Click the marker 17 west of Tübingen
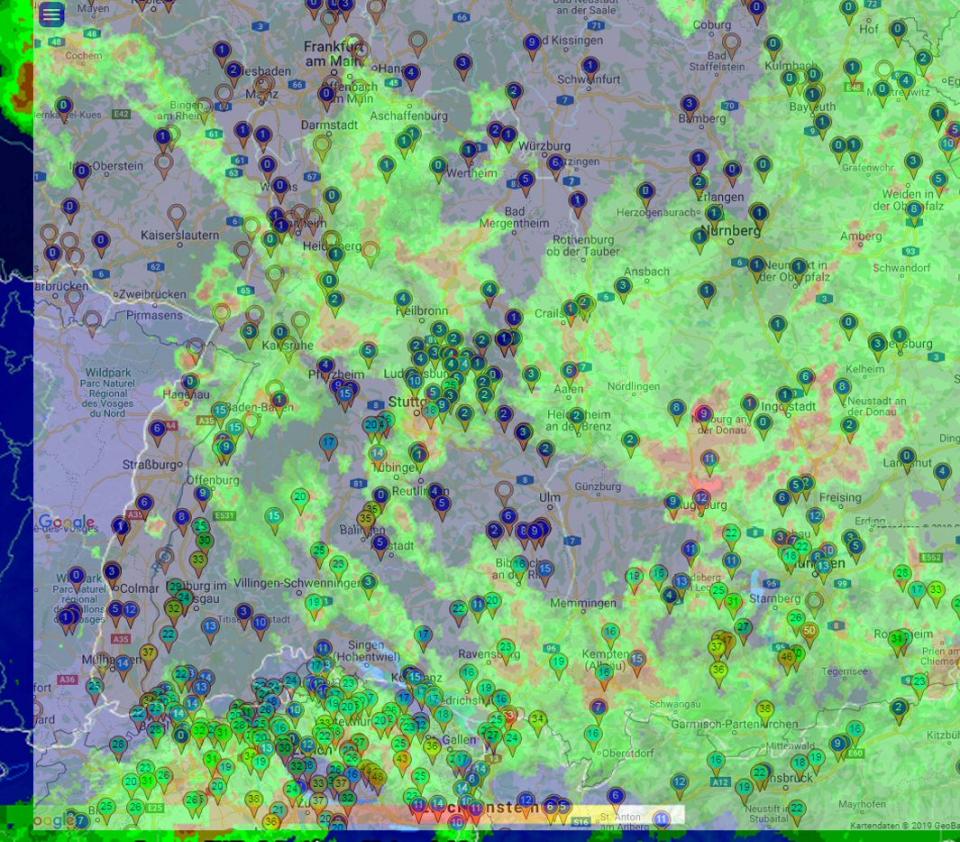 click(328, 443)
